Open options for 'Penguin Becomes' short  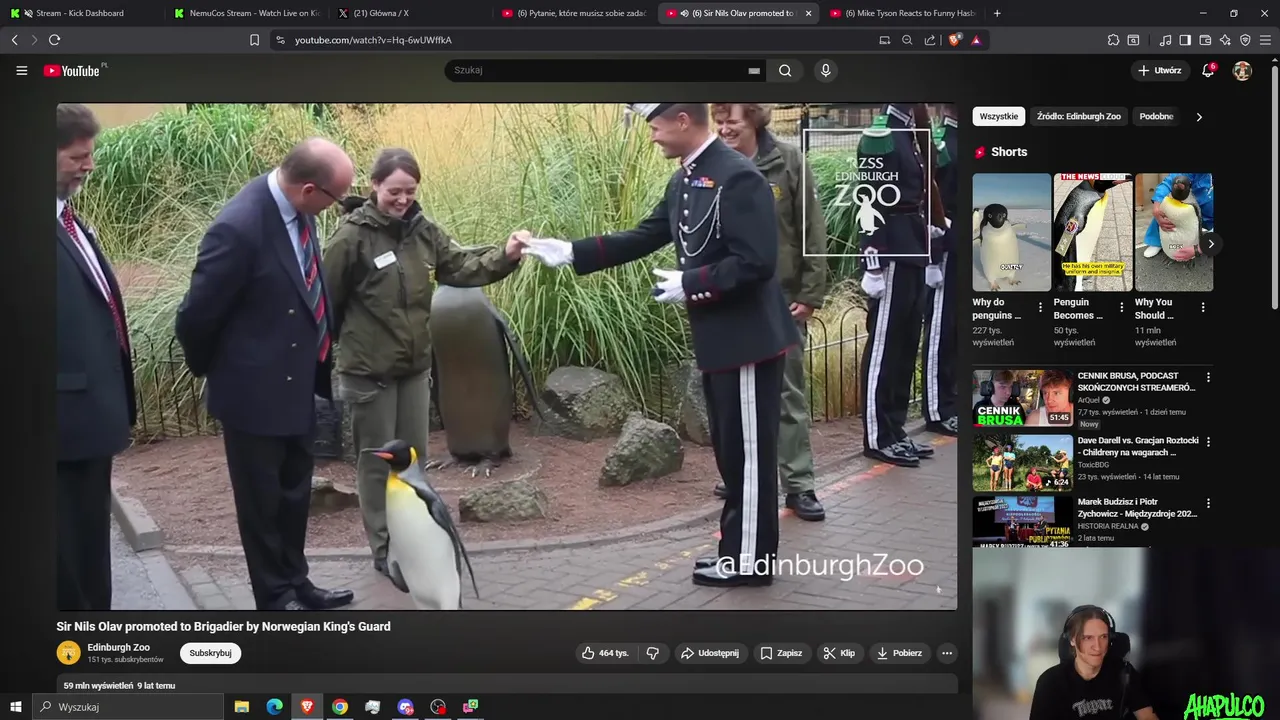point(1121,307)
